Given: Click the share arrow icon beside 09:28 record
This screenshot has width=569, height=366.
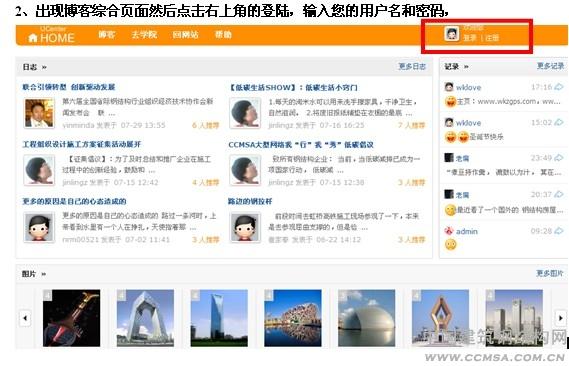Looking at the screenshot, I should [x=559, y=231].
